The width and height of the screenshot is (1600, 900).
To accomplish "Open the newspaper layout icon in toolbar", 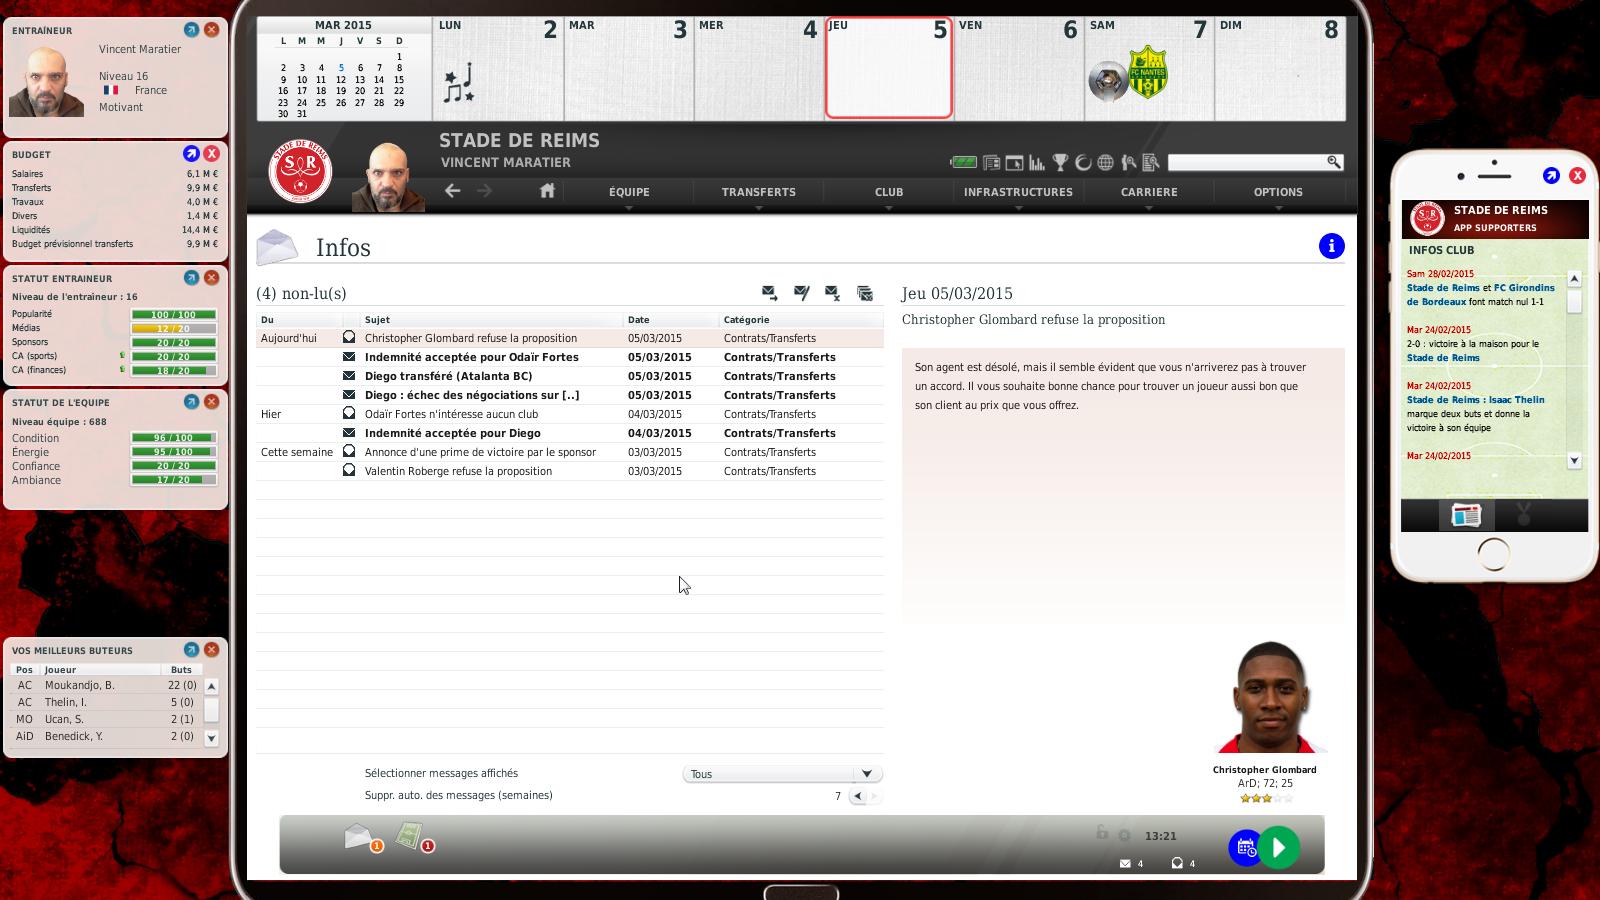I will point(991,162).
